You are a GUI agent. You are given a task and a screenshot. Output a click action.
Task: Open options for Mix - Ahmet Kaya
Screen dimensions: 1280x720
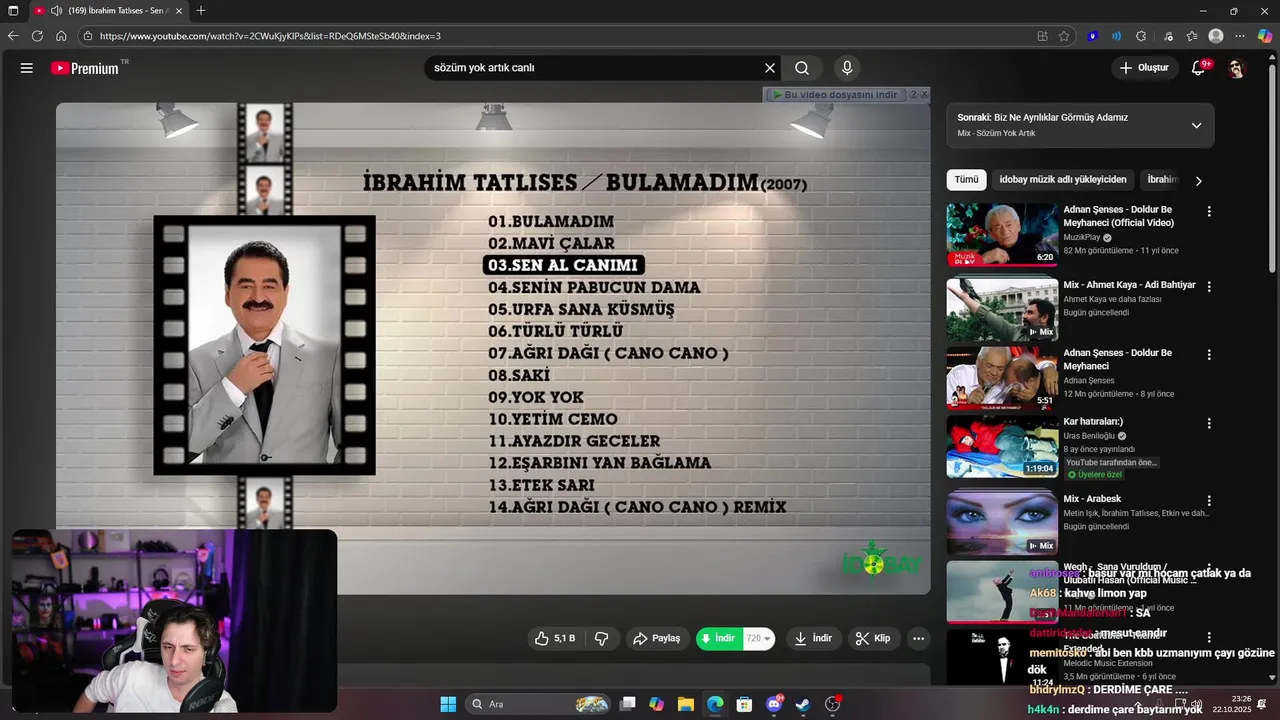[1209, 286]
